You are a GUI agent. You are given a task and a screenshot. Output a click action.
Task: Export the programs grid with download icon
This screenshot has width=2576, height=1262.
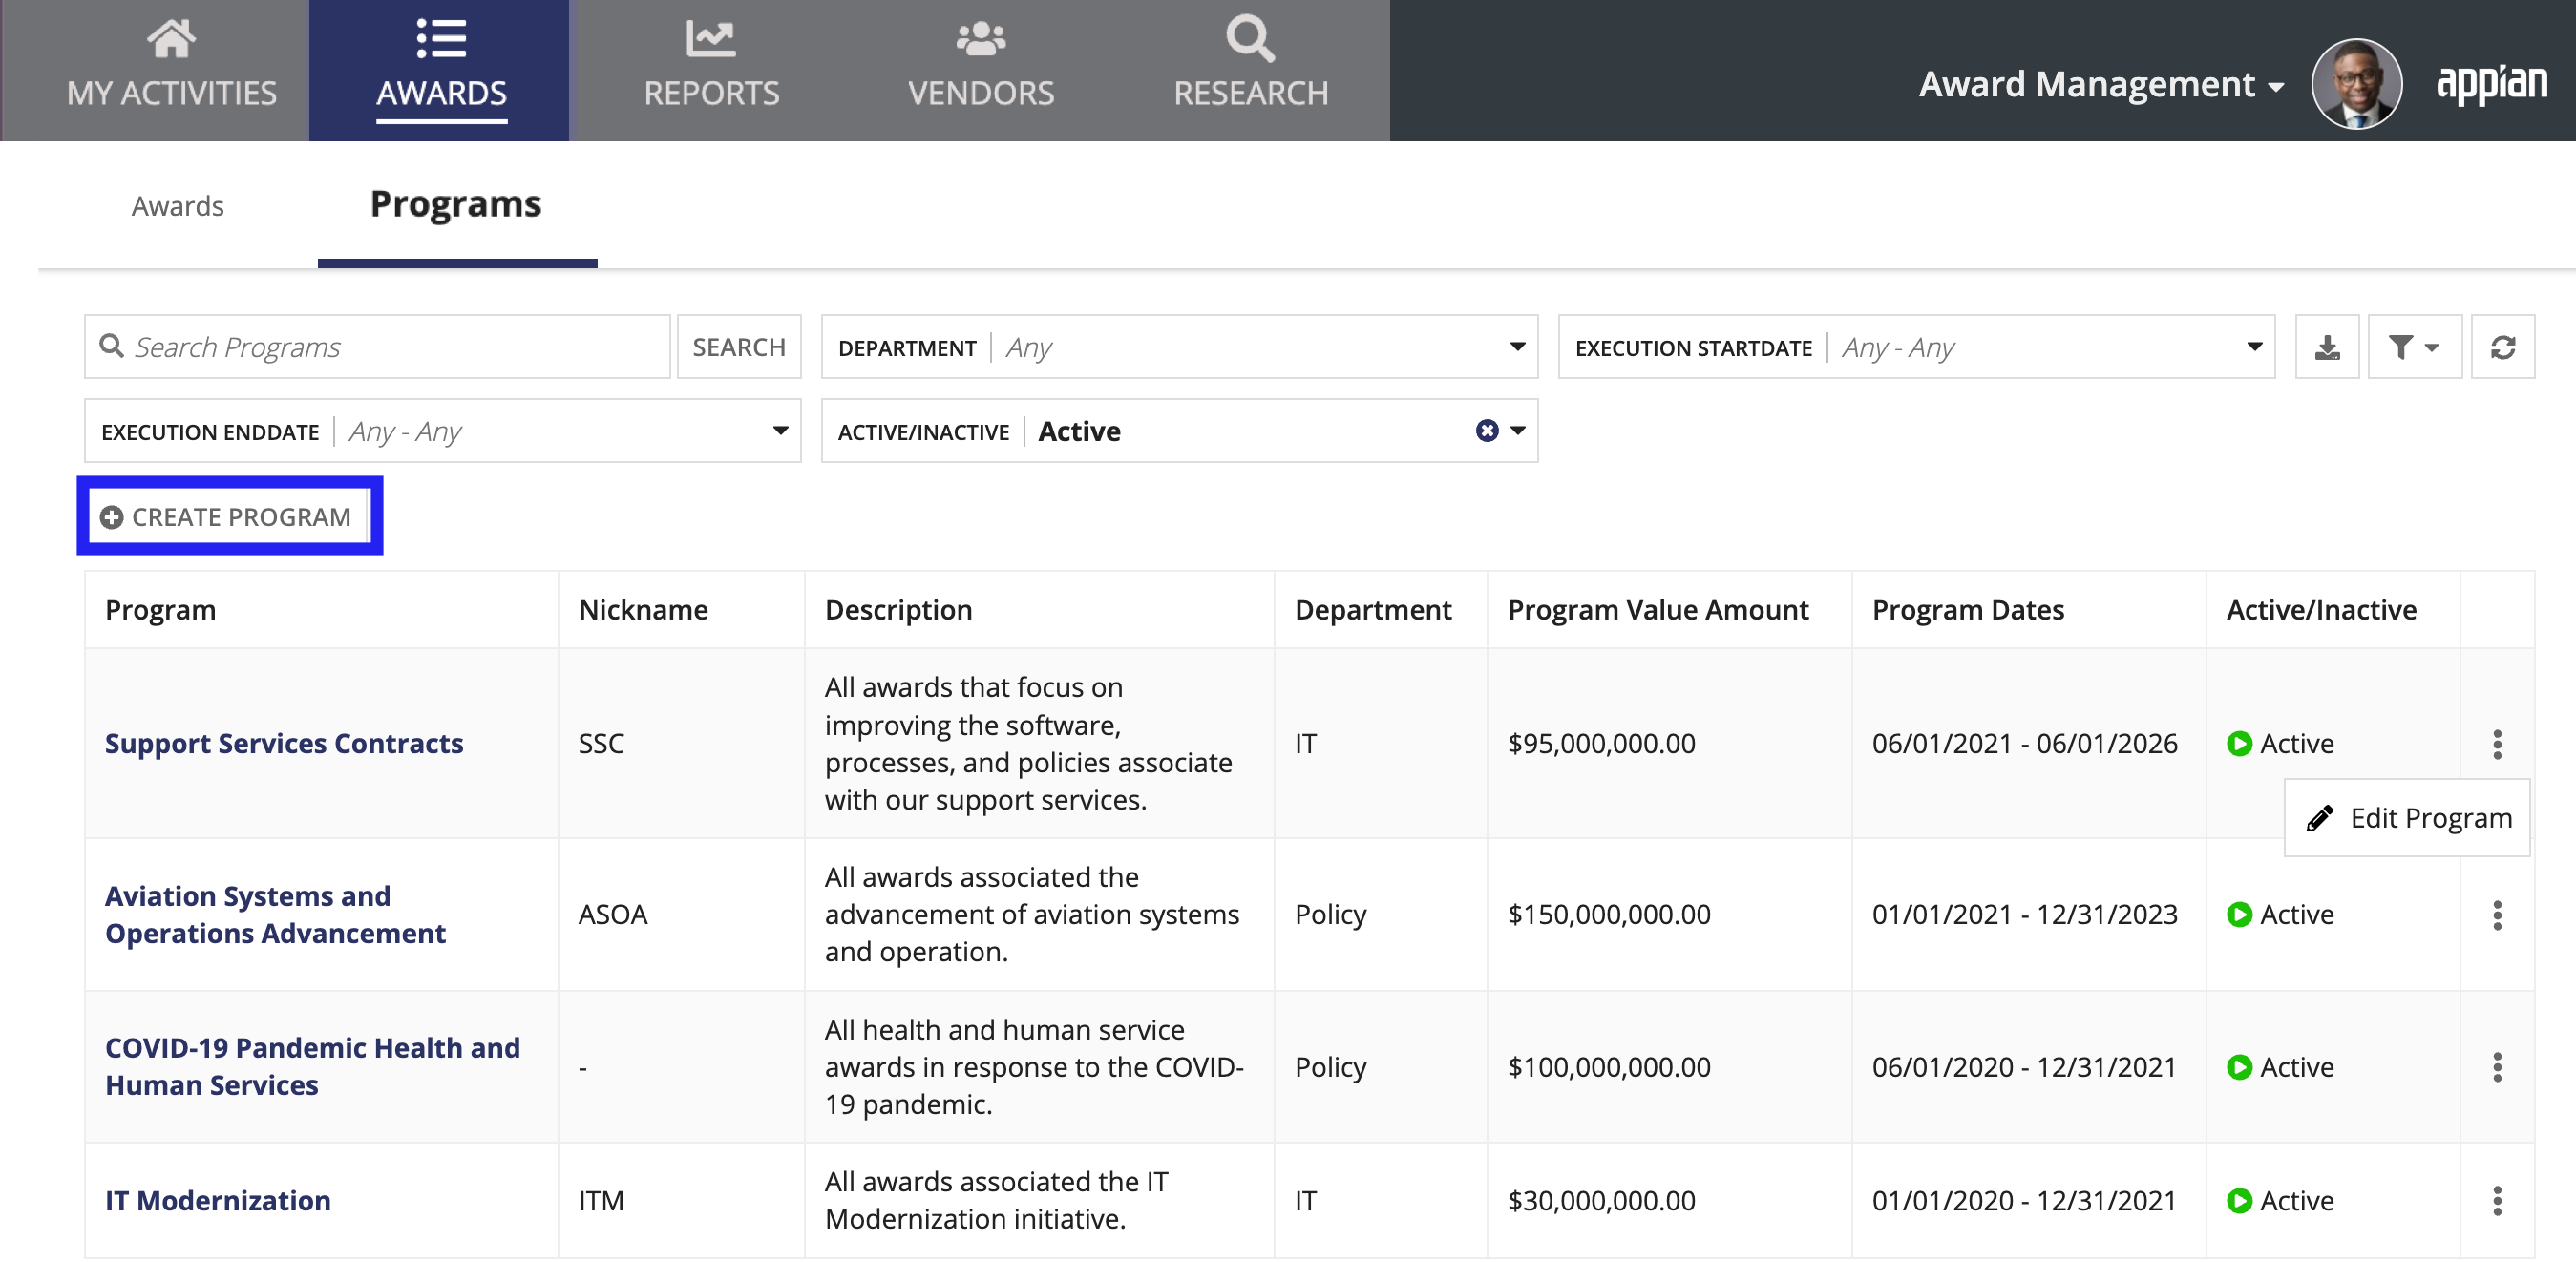[x=2326, y=347]
